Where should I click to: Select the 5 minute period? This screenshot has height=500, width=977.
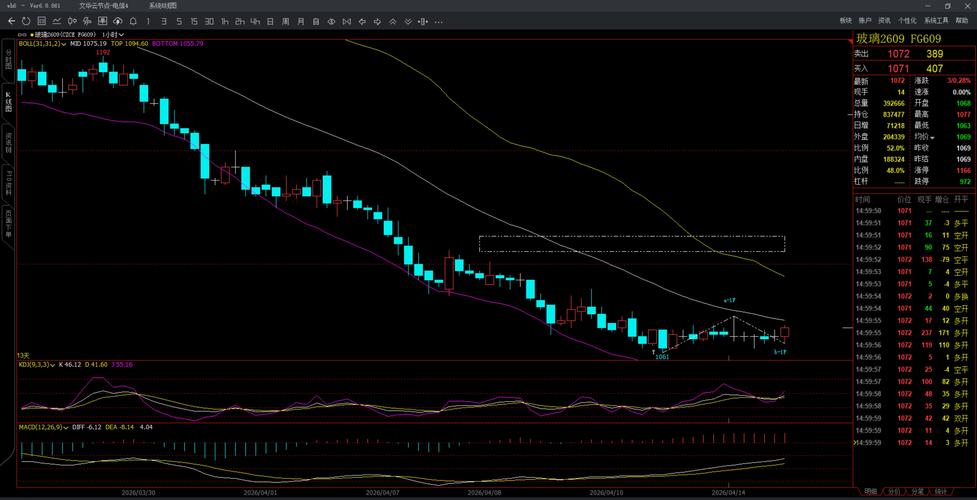click(x=179, y=21)
